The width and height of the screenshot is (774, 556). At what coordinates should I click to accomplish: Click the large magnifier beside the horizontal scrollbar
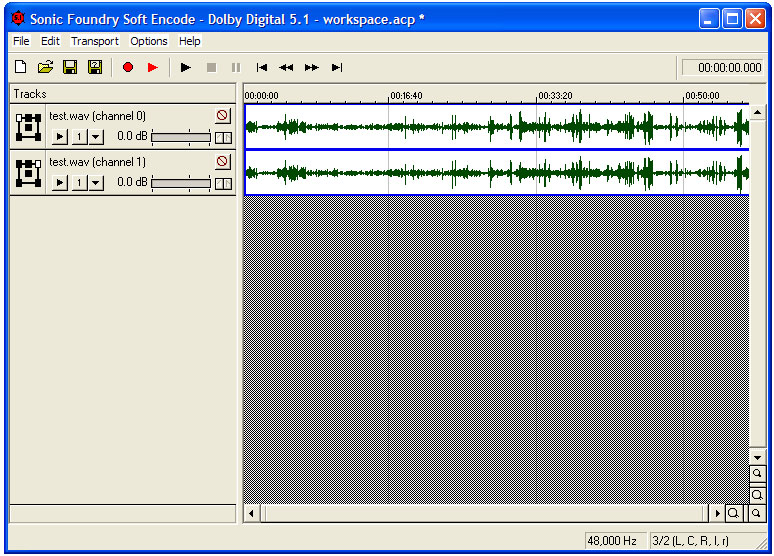point(734,514)
